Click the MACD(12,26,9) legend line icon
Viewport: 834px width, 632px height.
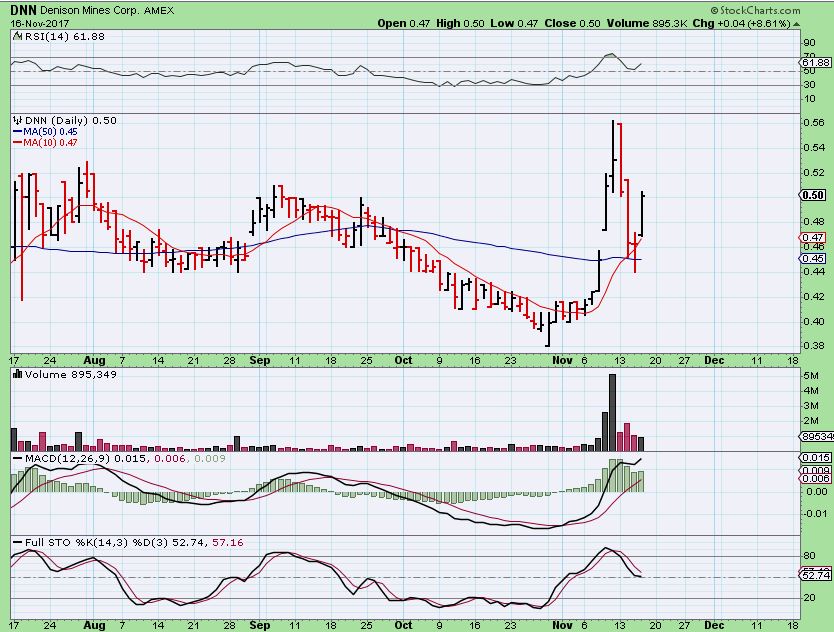tap(17, 457)
